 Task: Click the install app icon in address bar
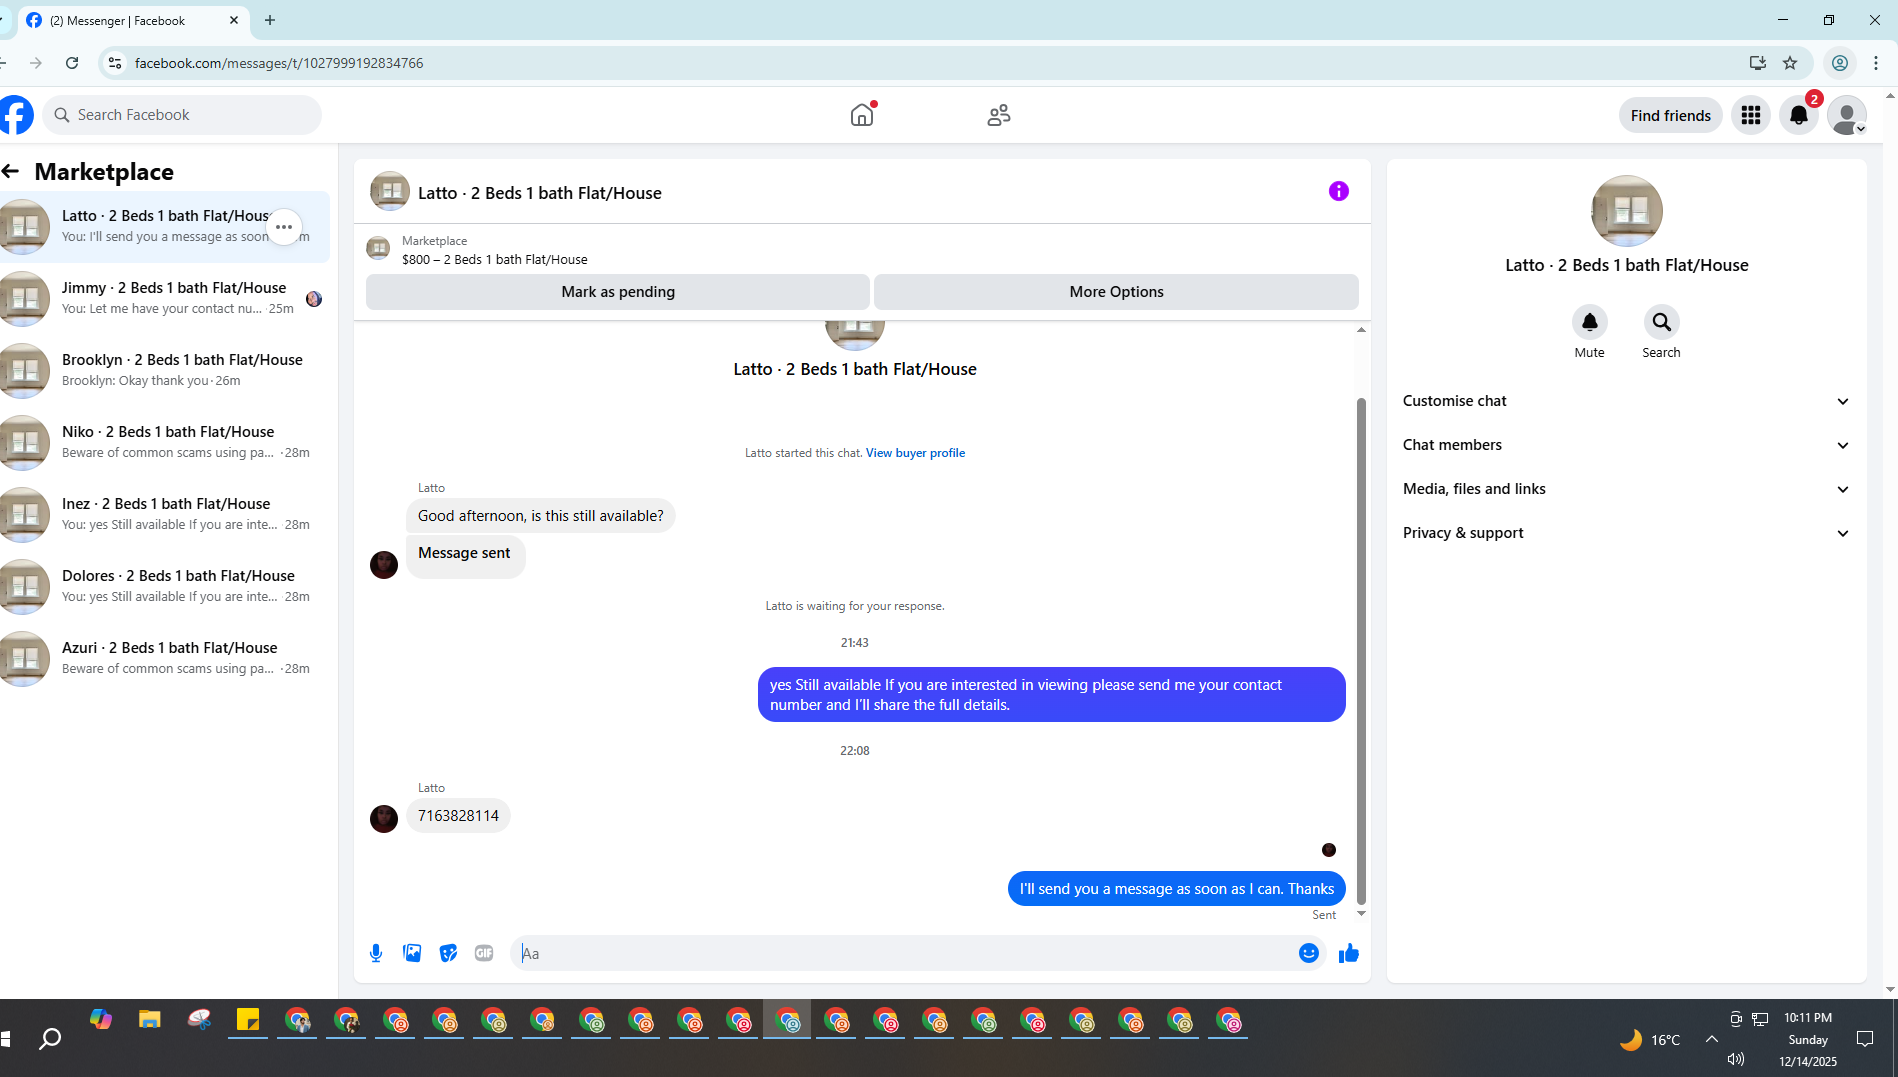point(1757,63)
